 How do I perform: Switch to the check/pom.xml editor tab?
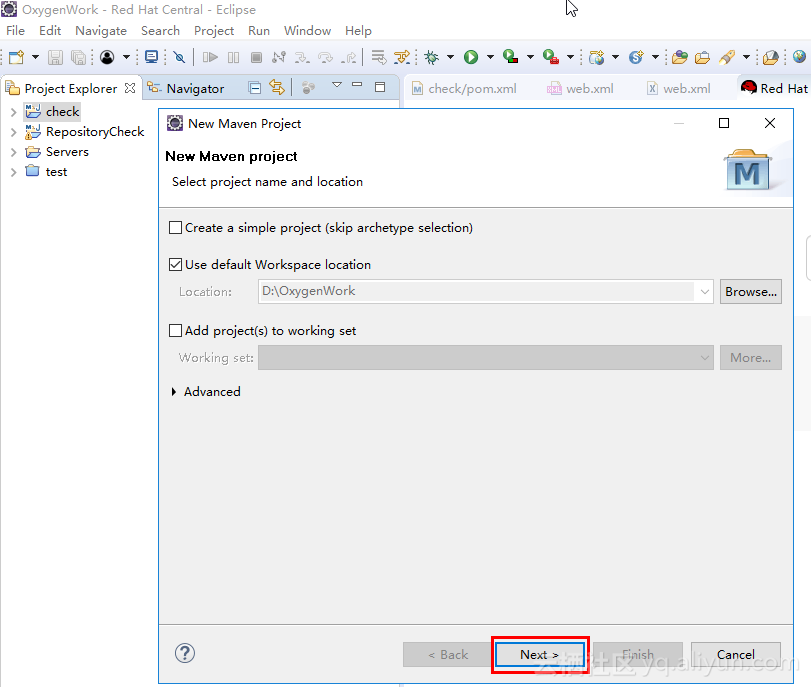click(464, 89)
